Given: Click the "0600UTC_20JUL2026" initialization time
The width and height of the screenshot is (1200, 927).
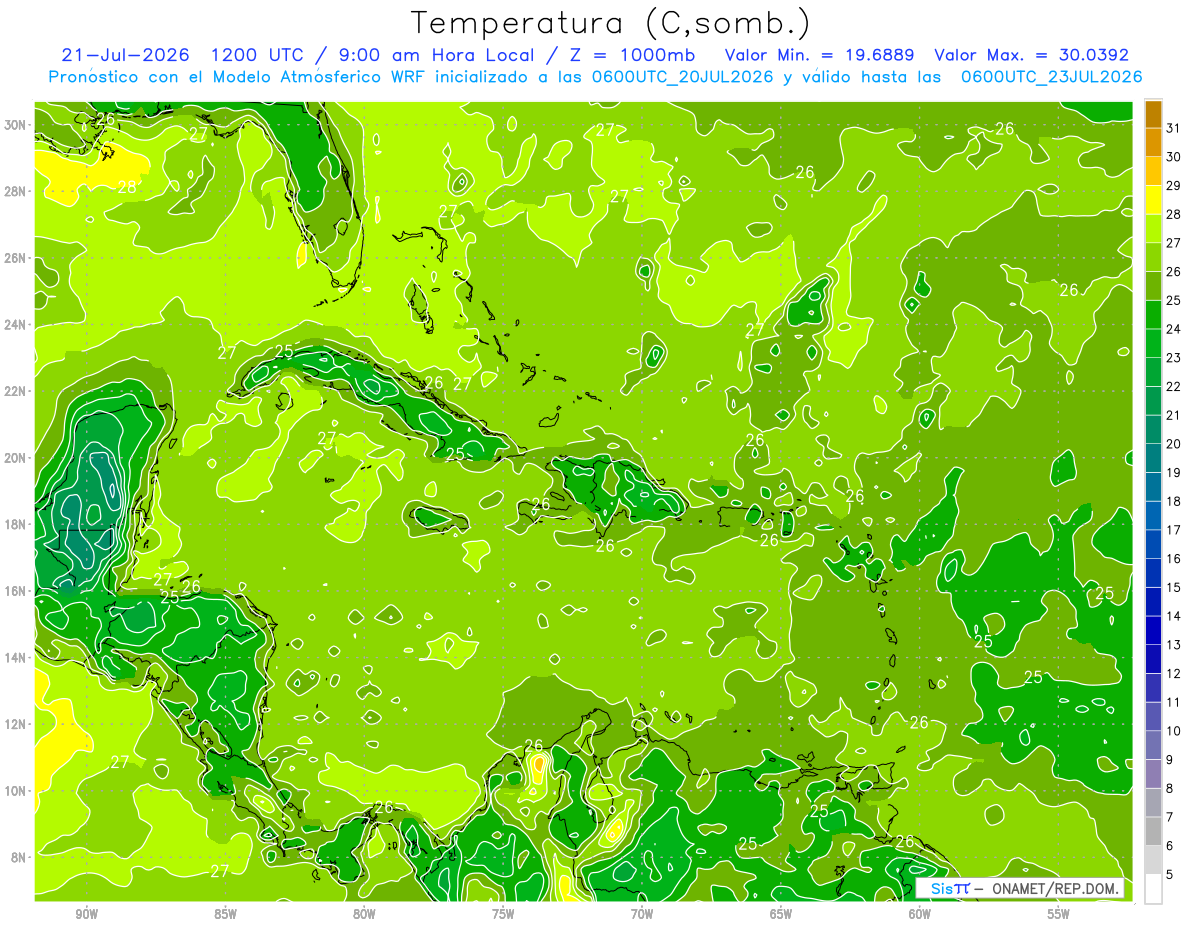Looking at the screenshot, I should pyautogui.click(x=682, y=77).
